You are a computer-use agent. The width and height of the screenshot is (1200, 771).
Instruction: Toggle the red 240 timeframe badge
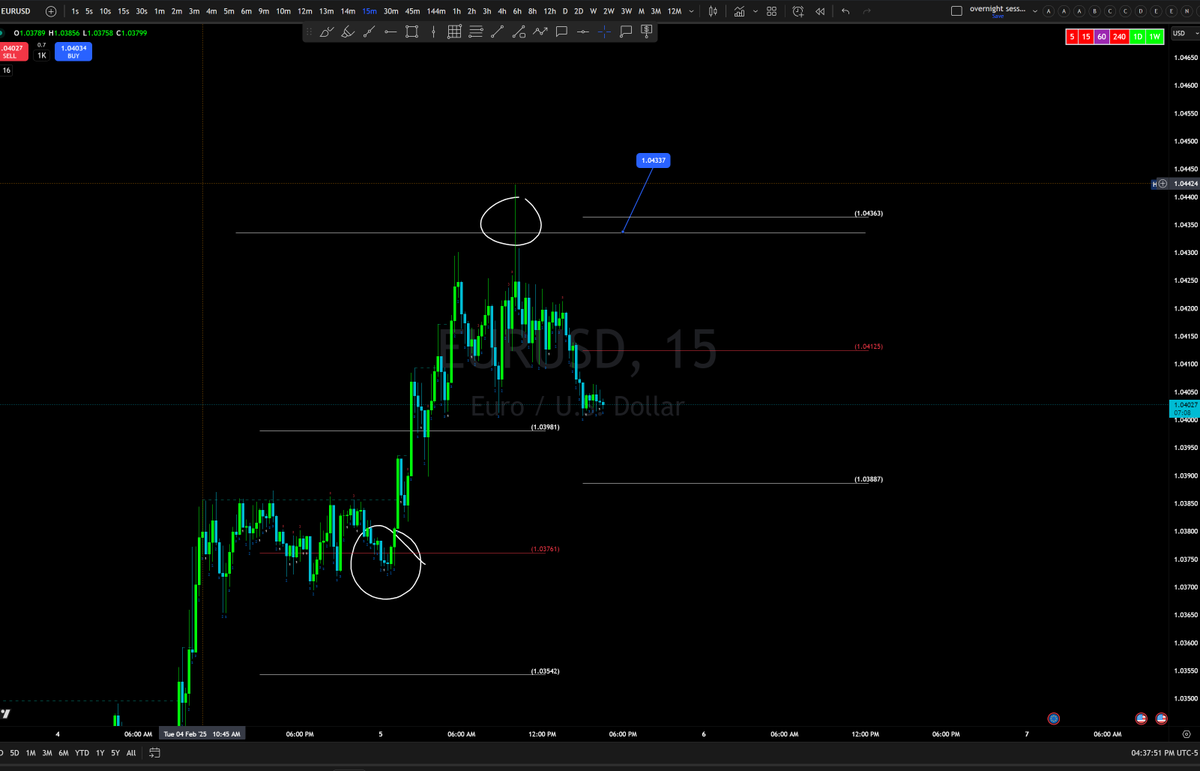coord(1119,37)
